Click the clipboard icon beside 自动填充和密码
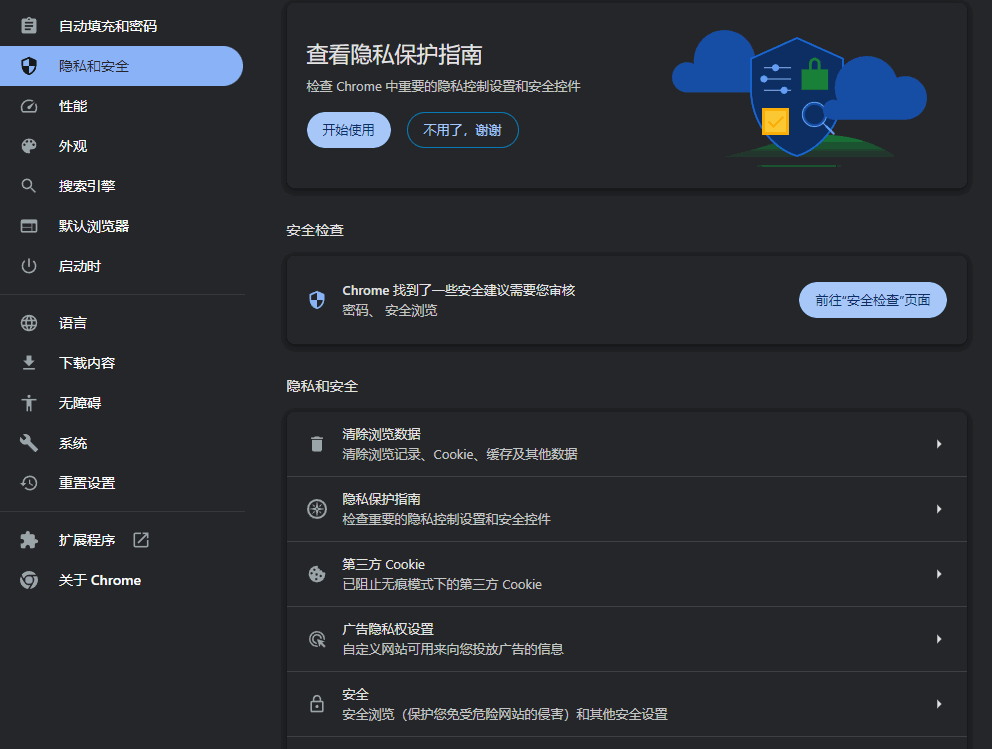The width and height of the screenshot is (992, 749). (x=29, y=26)
